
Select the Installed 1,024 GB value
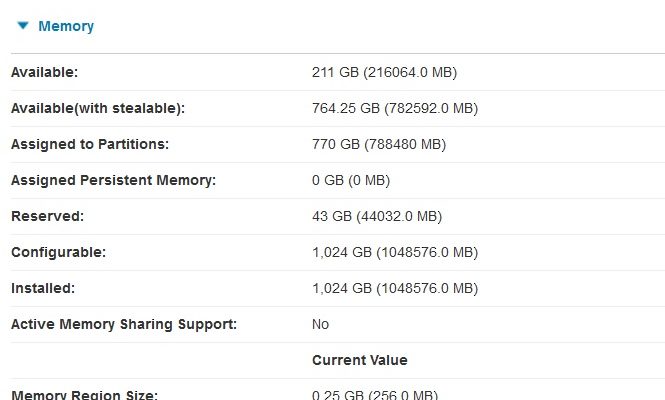[395, 289]
